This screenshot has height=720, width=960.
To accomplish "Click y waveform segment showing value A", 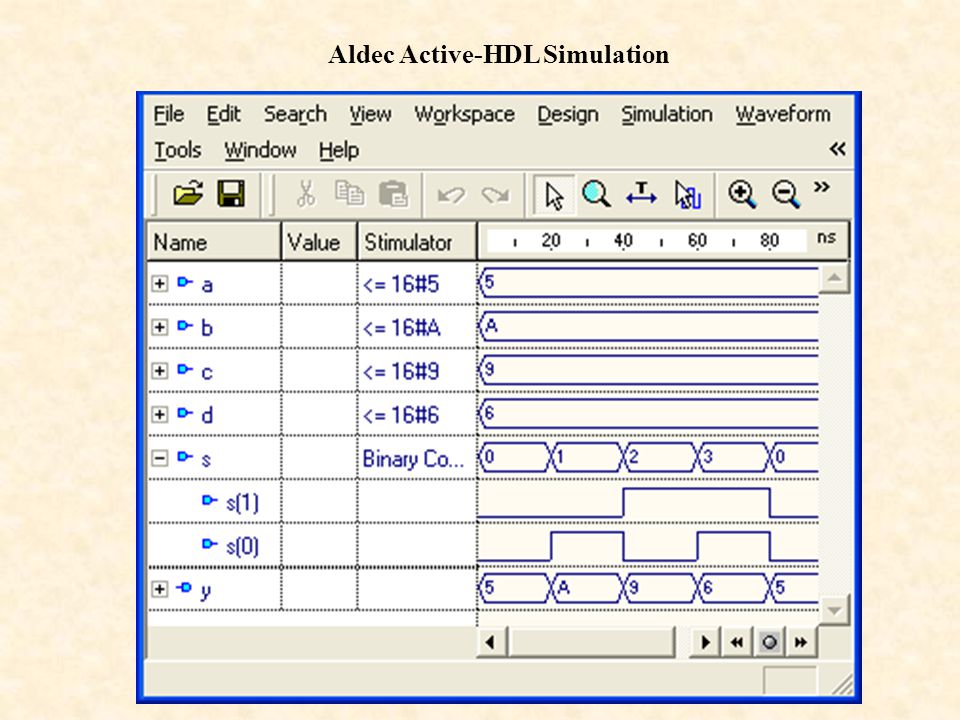I will 587,588.
